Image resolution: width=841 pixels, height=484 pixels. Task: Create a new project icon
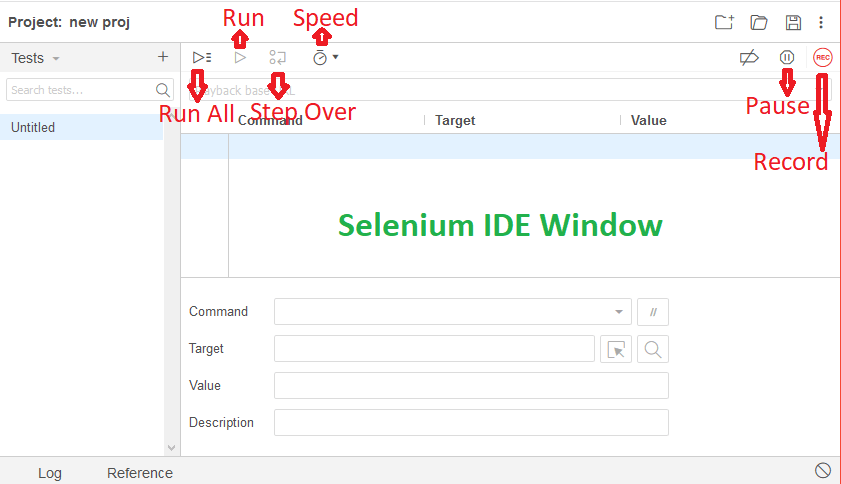point(724,22)
